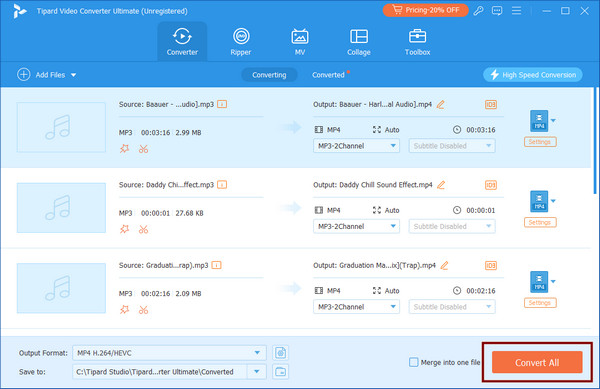Check Merge into one file
Viewport: 600px width, 389px height.
coord(414,362)
